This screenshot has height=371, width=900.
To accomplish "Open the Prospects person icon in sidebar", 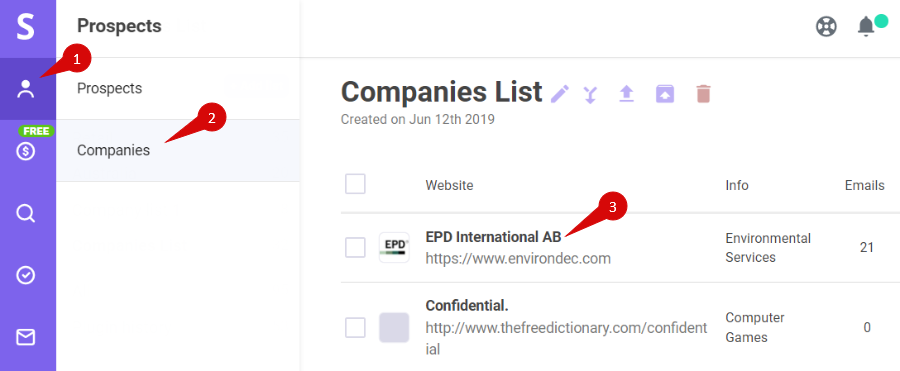I will (26, 89).
